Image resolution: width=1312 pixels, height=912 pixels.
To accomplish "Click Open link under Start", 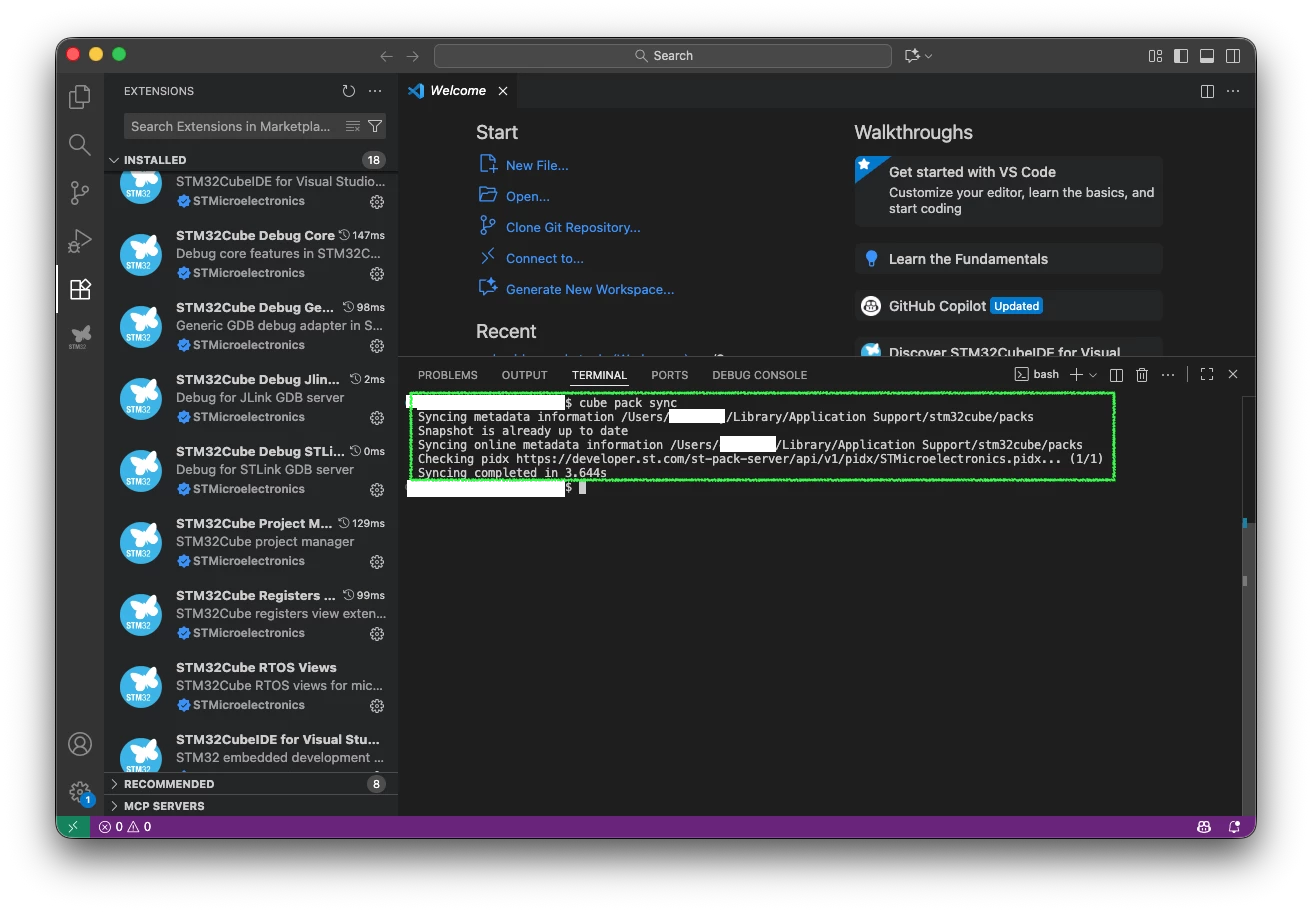I will (x=527, y=197).
